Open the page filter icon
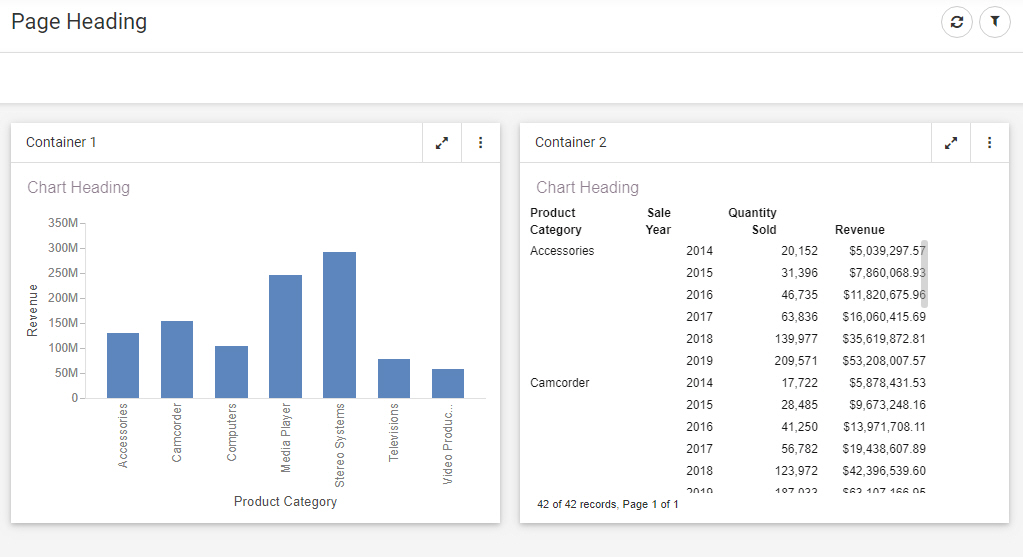 coord(995,22)
